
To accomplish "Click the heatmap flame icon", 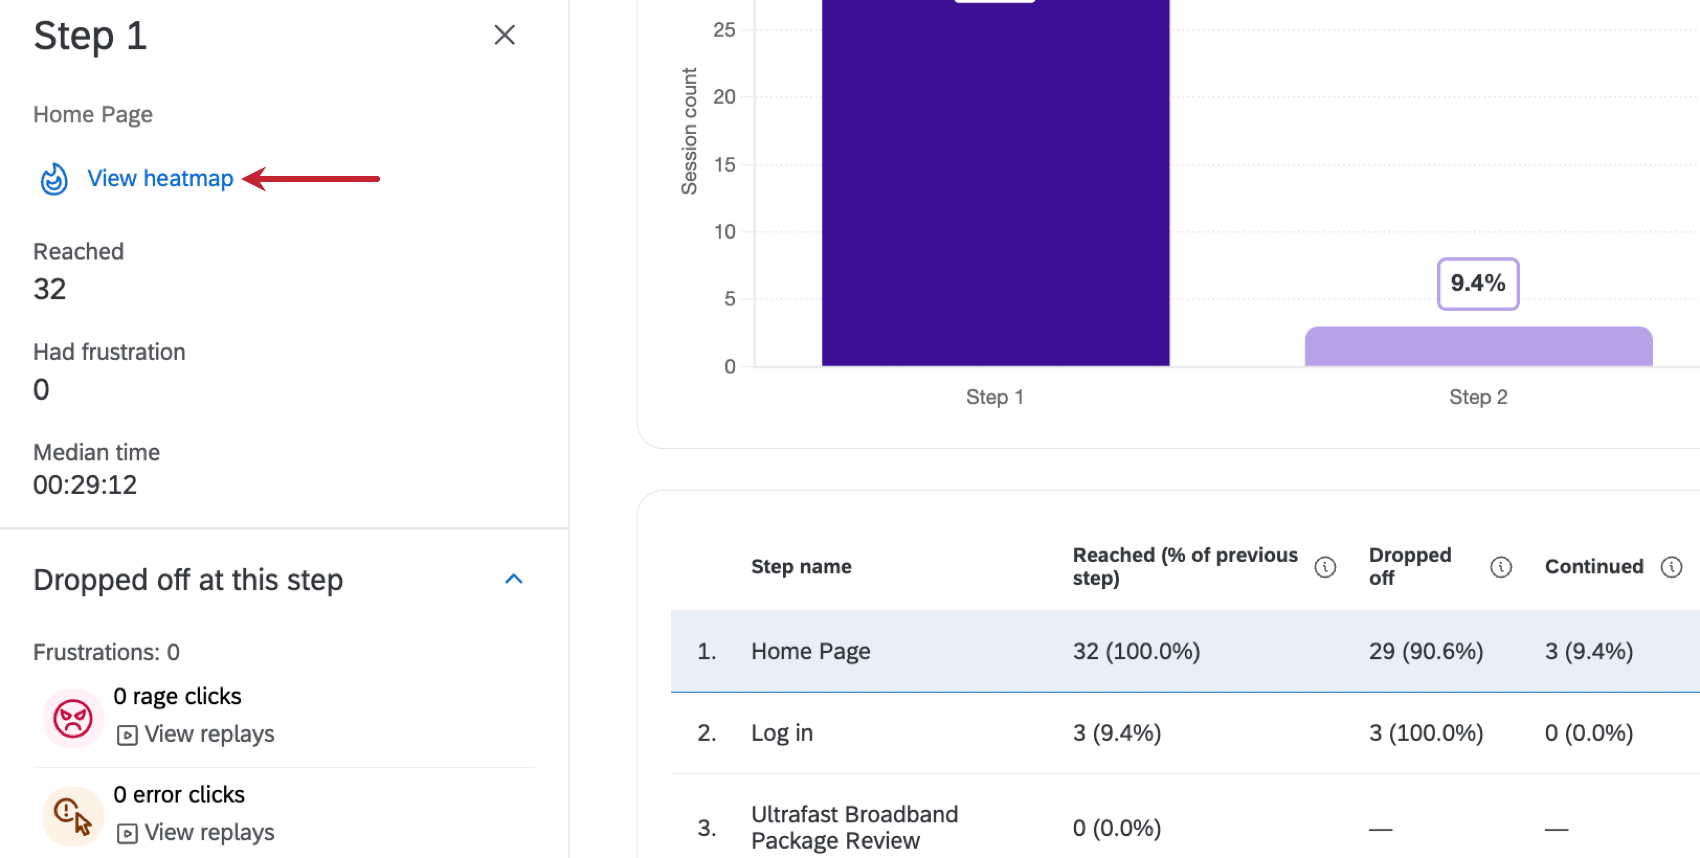I will 54,179.
